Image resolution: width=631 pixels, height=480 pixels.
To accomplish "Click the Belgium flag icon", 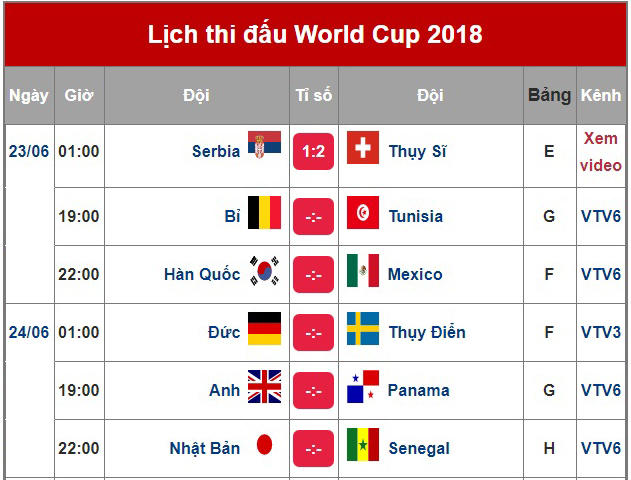I will point(264,213).
